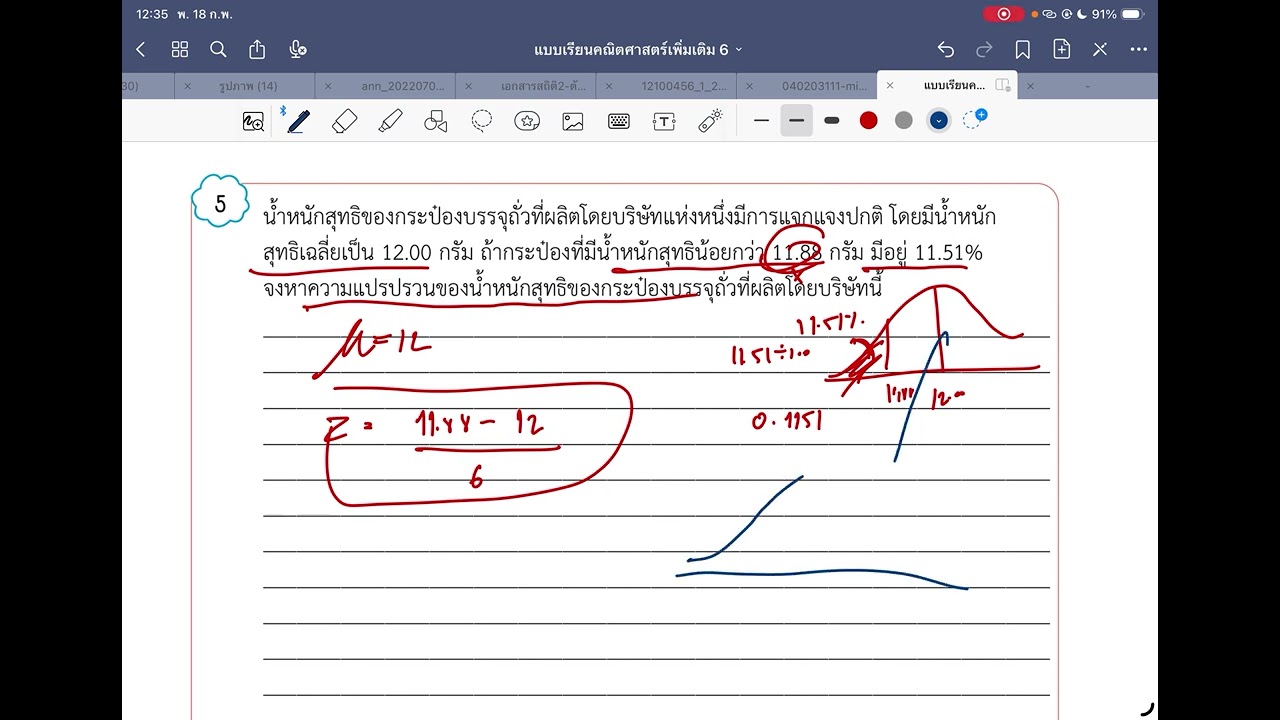Select the Shapes tool
Viewport: 1280px width, 720px height.
pyautogui.click(x=435, y=121)
